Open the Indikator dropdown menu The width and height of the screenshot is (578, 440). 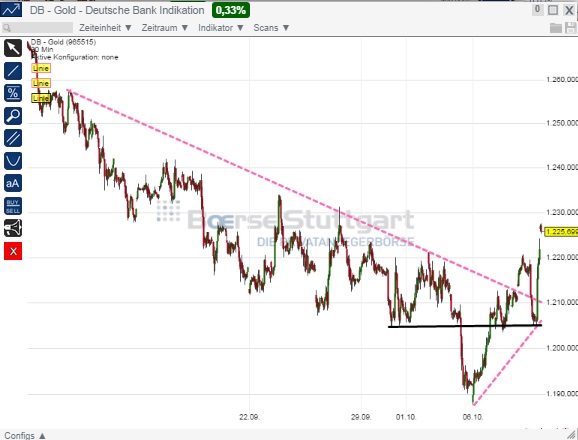[221, 28]
